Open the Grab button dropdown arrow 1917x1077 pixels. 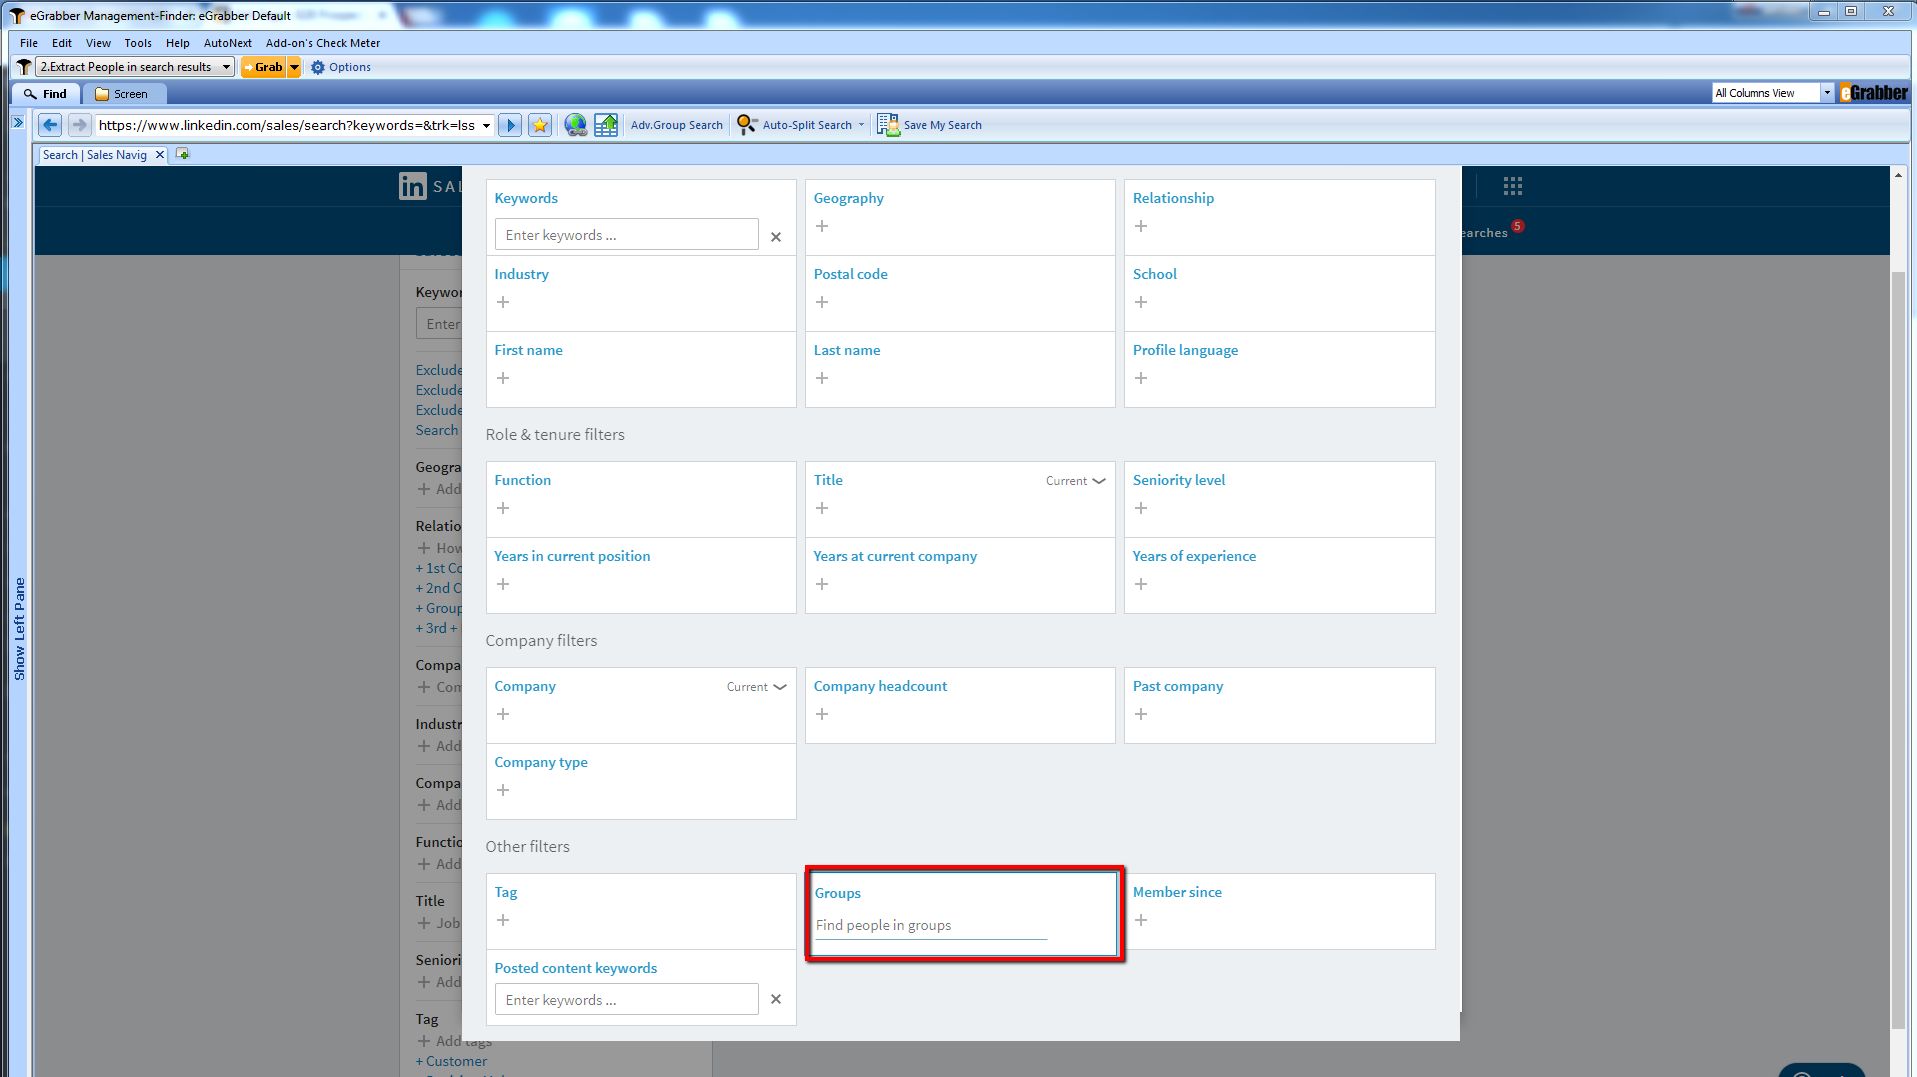(294, 67)
